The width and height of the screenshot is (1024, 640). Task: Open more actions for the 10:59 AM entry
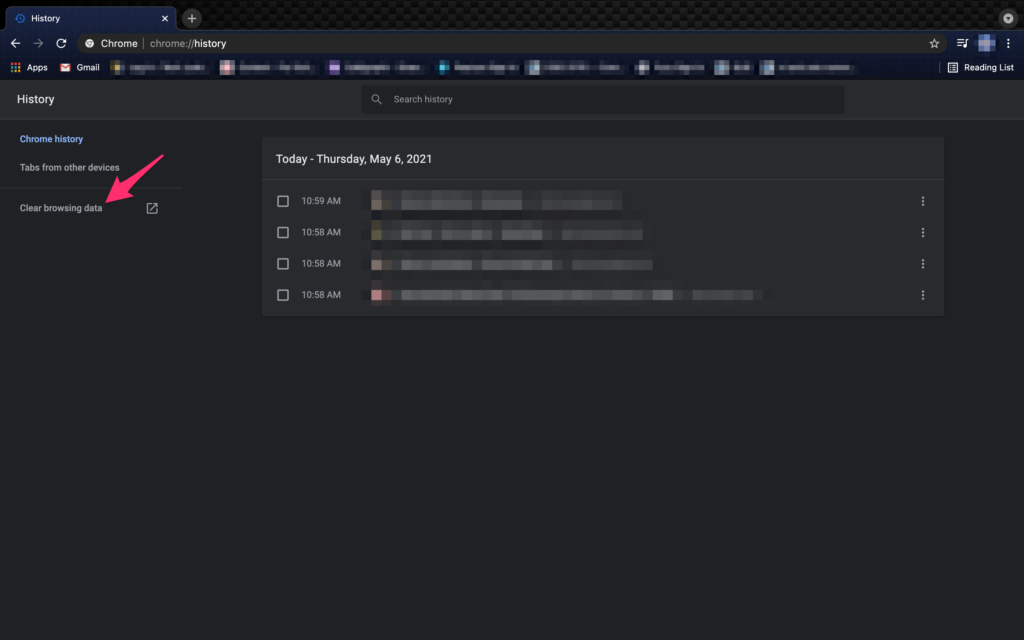922,201
